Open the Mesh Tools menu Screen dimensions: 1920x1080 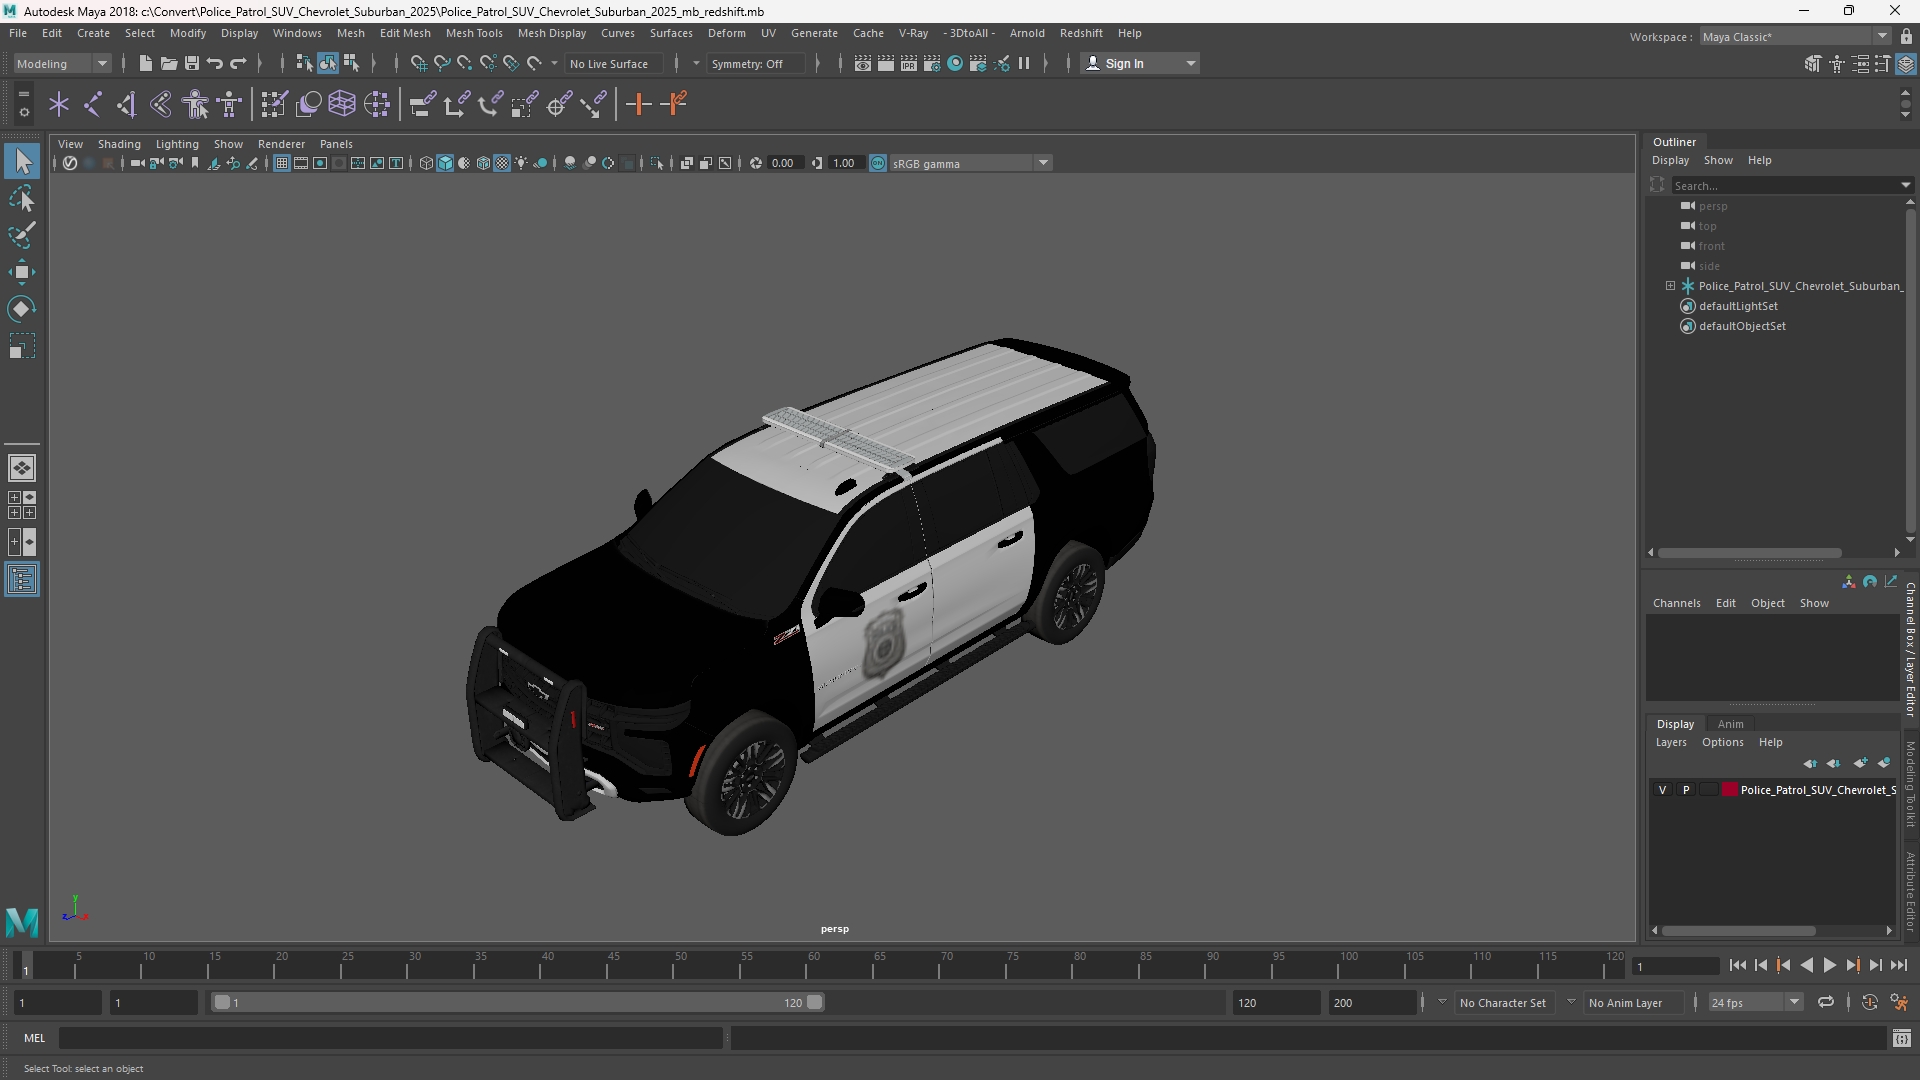474,33
